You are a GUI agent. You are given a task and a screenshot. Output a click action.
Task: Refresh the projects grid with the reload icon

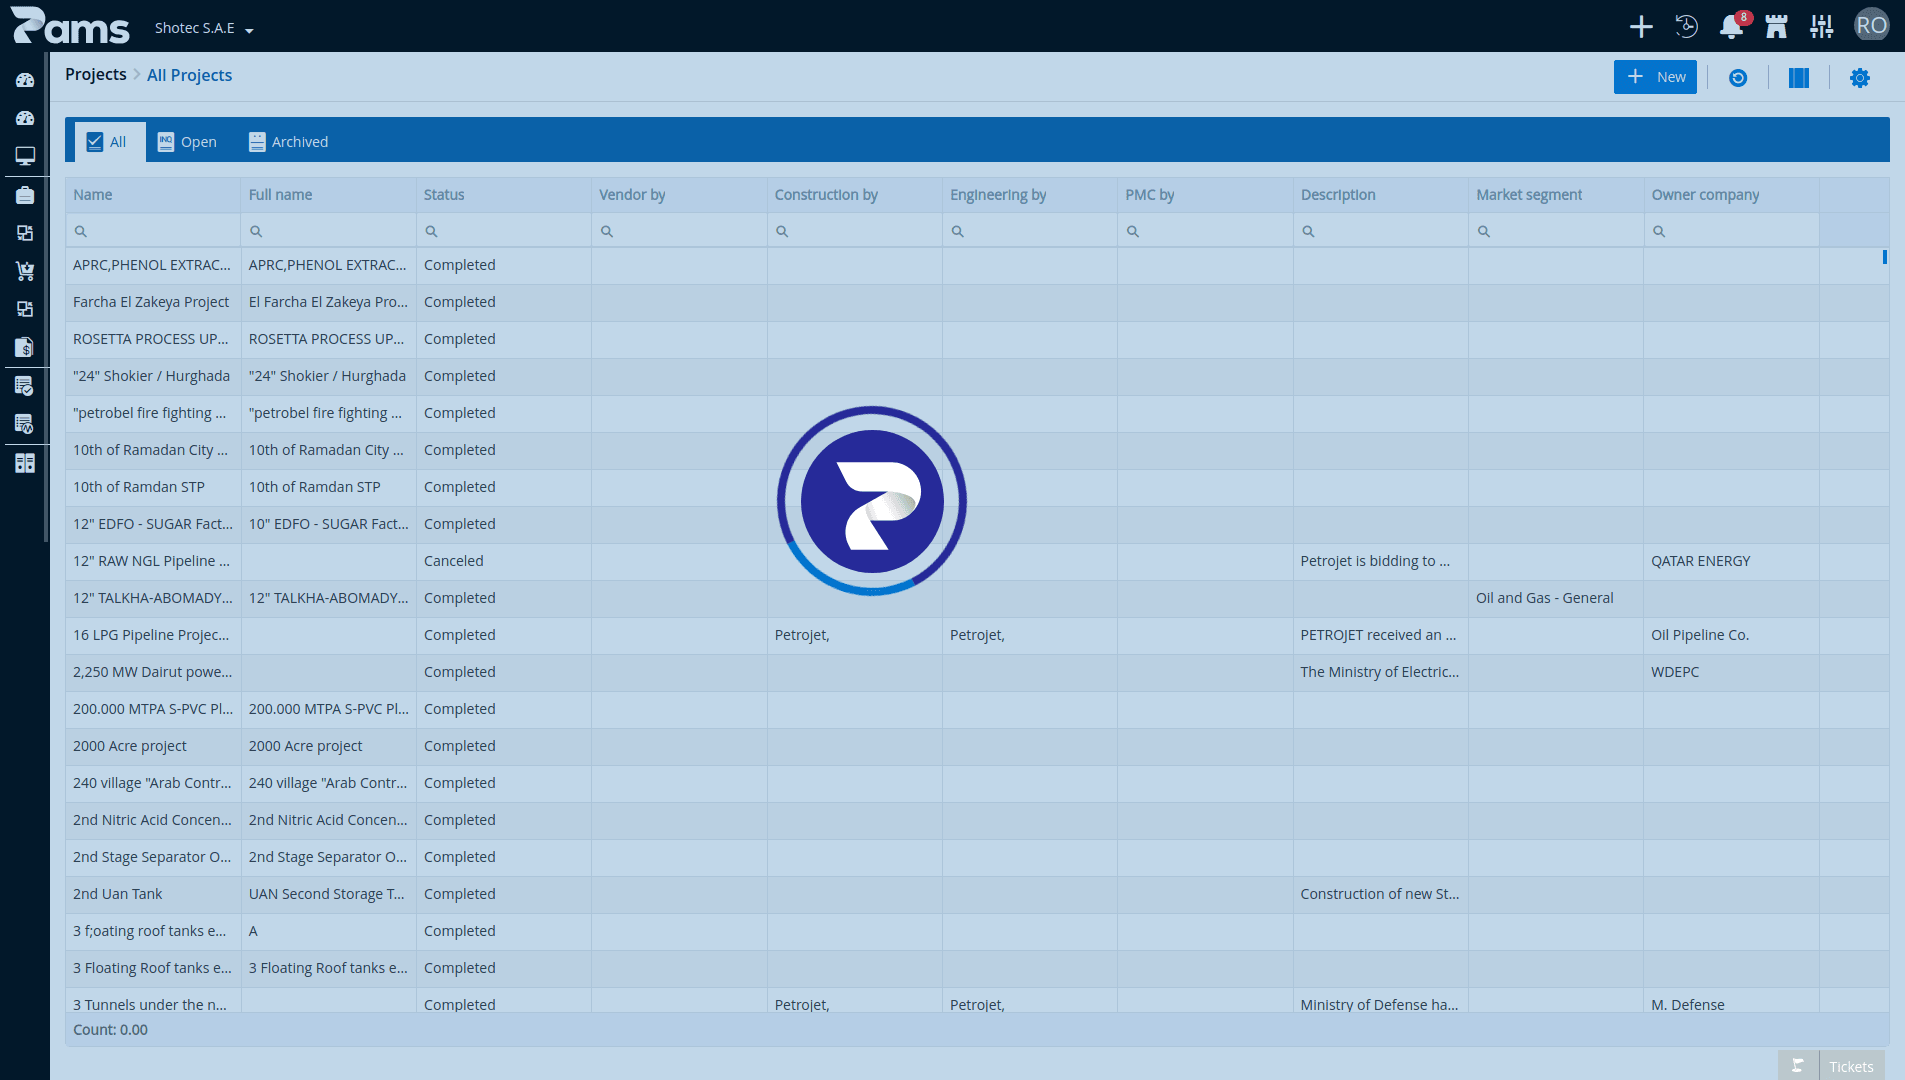1738,78
